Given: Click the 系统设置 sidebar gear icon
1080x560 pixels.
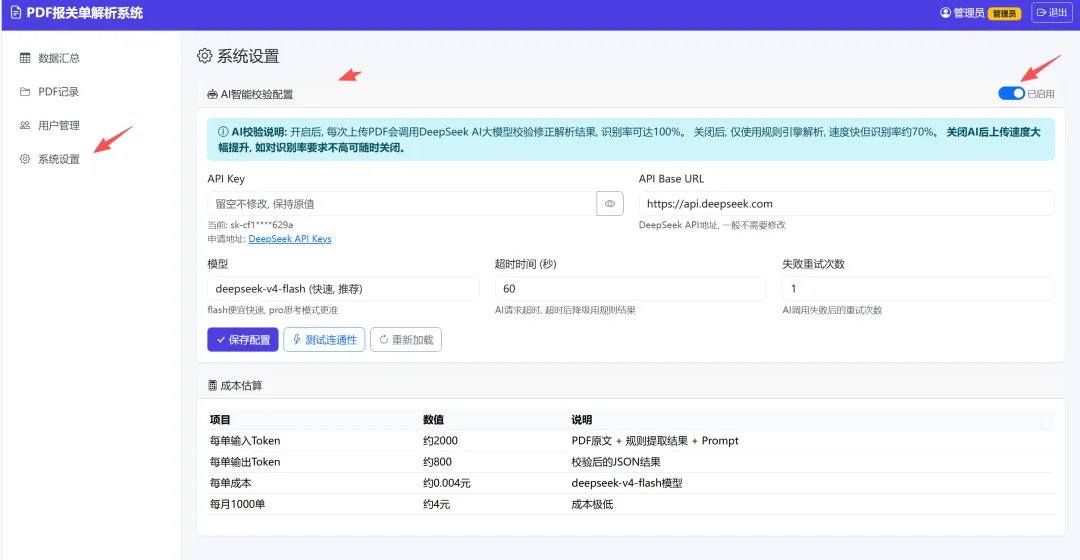Looking at the screenshot, I should click(25, 159).
